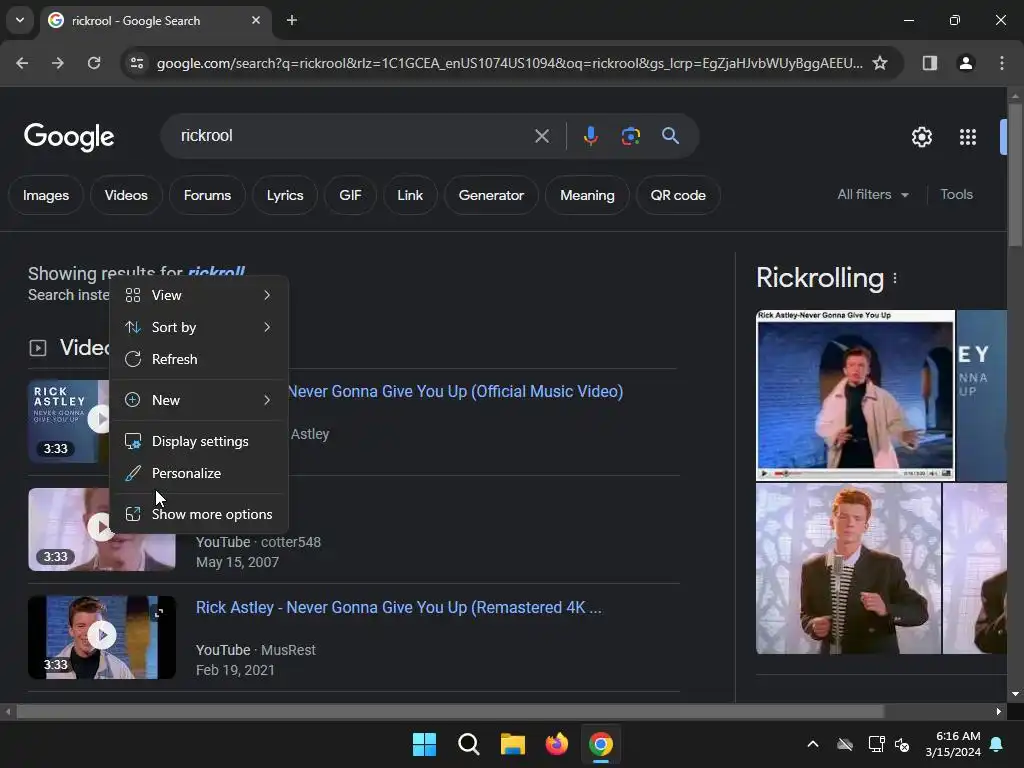Clear the search box with the X icon
This screenshot has height=768, width=1024.
[x=541, y=136]
